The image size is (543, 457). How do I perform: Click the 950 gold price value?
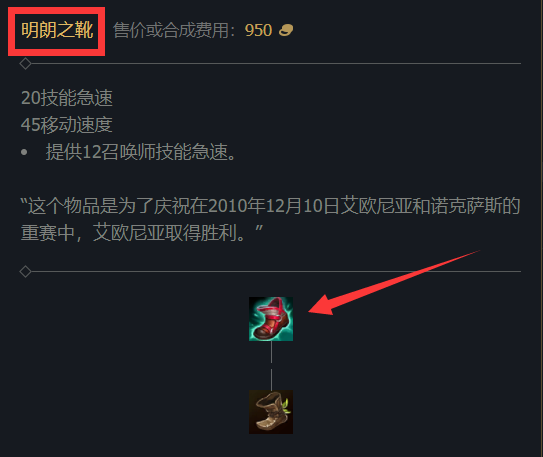tap(258, 30)
